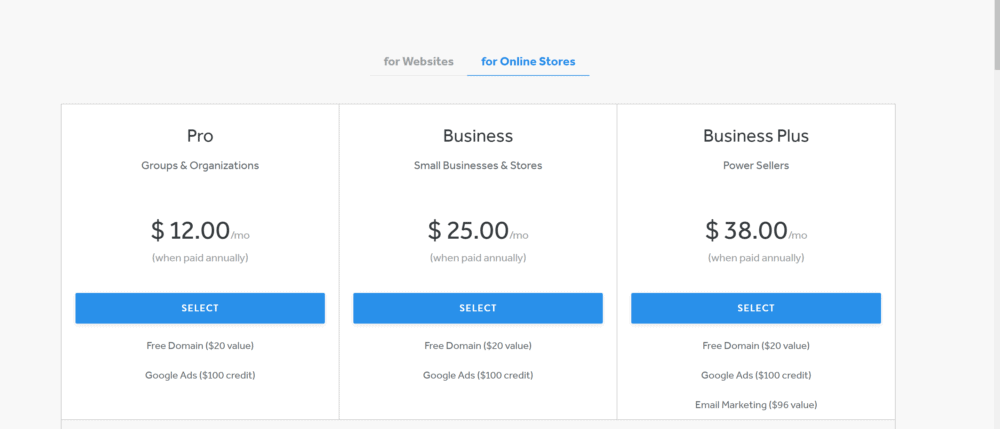This screenshot has height=429, width=1000.
Task: Click 'Google Ads ($100 credit)' in Business column
Action: [x=478, y=375]
